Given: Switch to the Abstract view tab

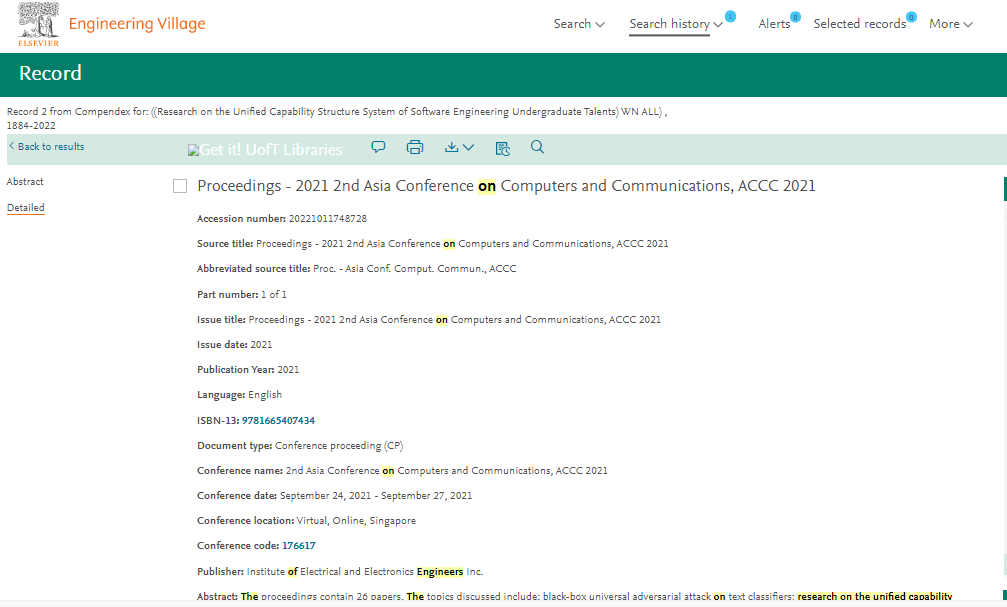Looking at the screenshot, I should (x=25, y=182).
